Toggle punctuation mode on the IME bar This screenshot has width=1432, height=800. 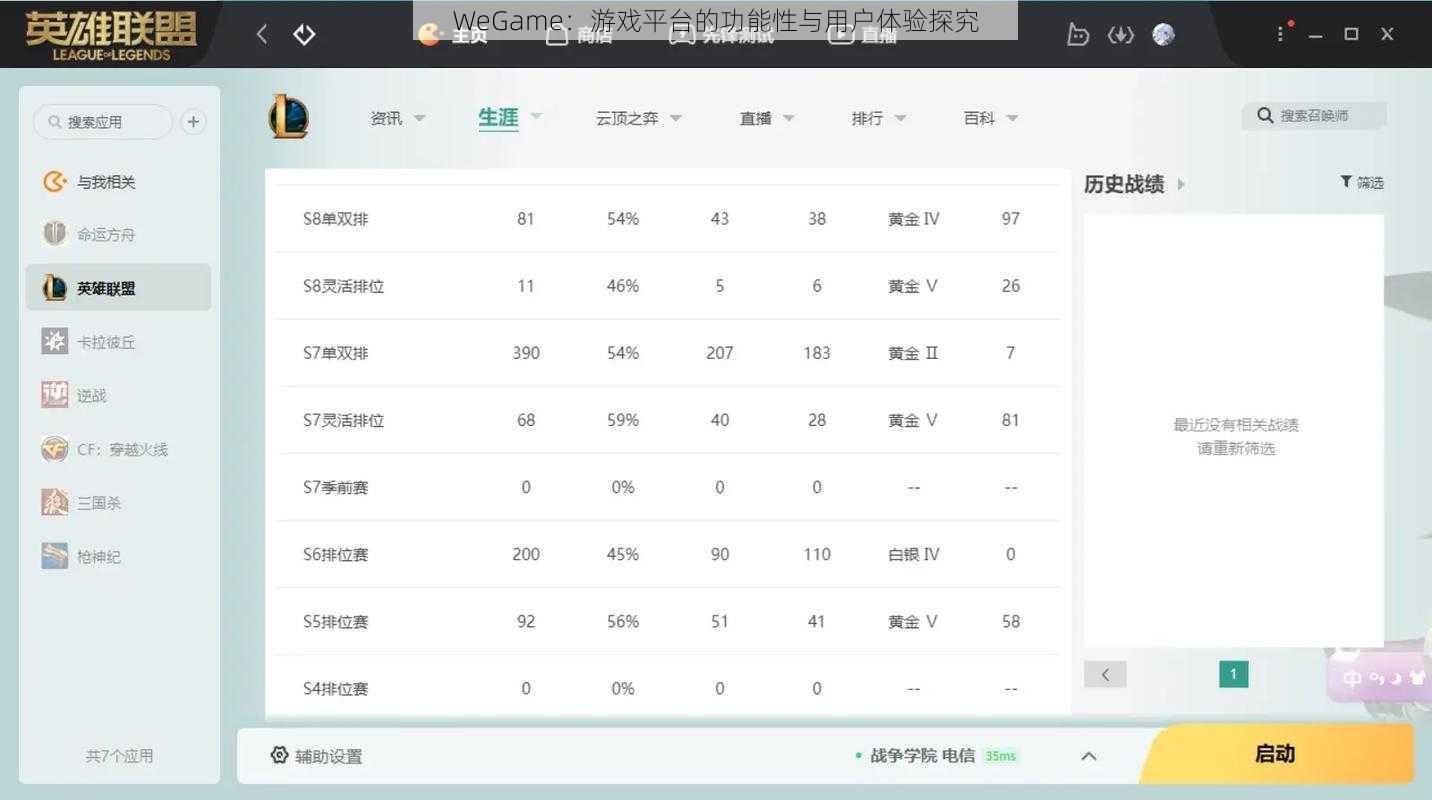click(x=1376, y=679)
